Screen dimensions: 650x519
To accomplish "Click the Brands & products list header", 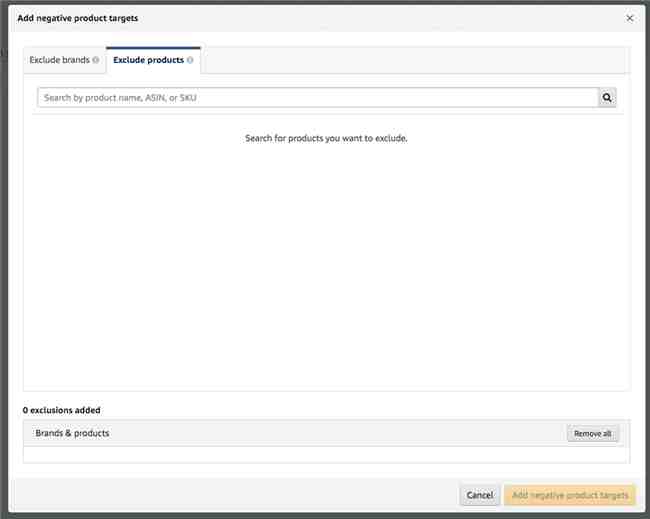I will (72, 433).
